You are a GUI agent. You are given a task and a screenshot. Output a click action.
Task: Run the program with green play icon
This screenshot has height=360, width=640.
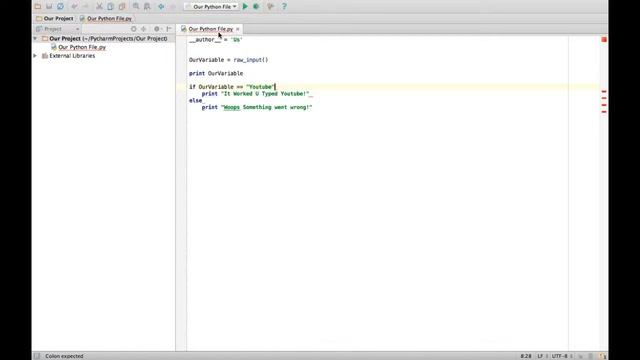tap(245, 7)
